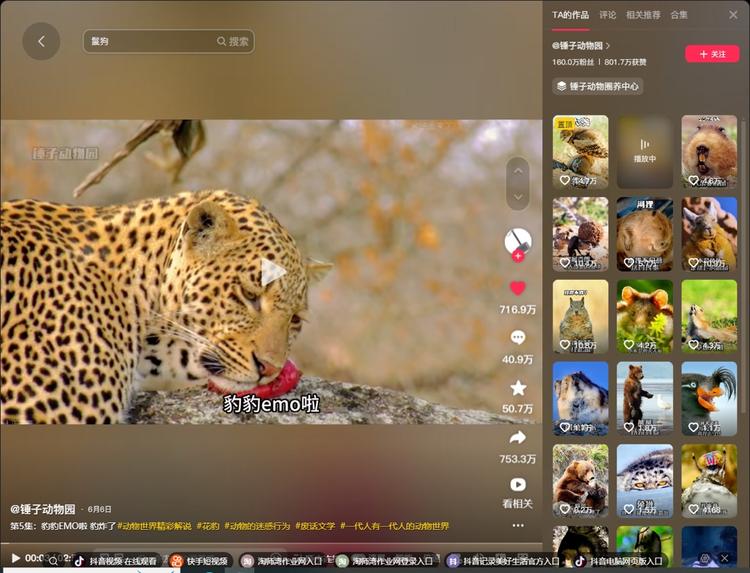Open the three-dot more options menu

pyautogui.click(x=517, y=525)
